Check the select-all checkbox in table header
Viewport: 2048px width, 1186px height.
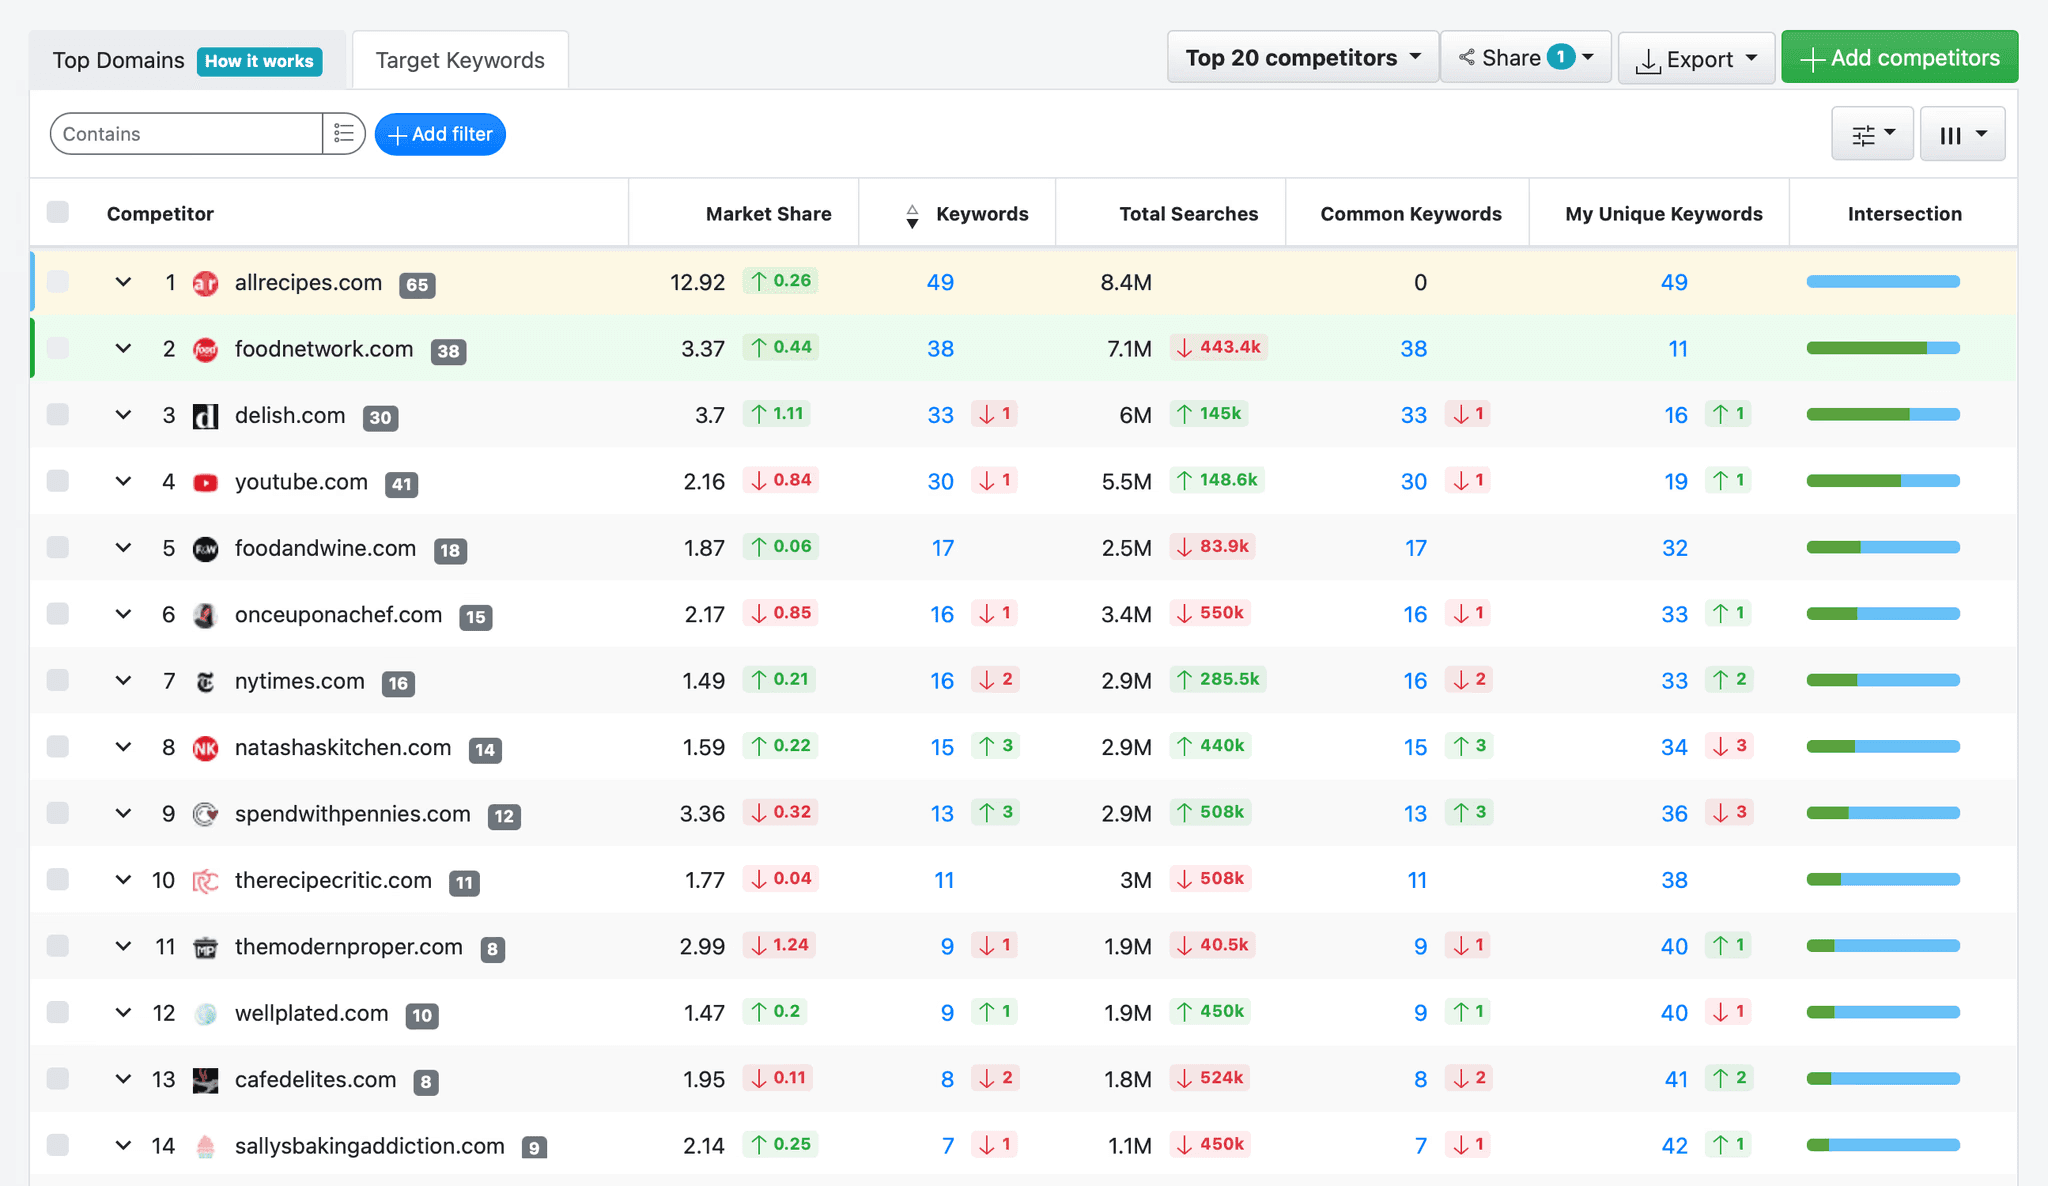tap(57, 211)
